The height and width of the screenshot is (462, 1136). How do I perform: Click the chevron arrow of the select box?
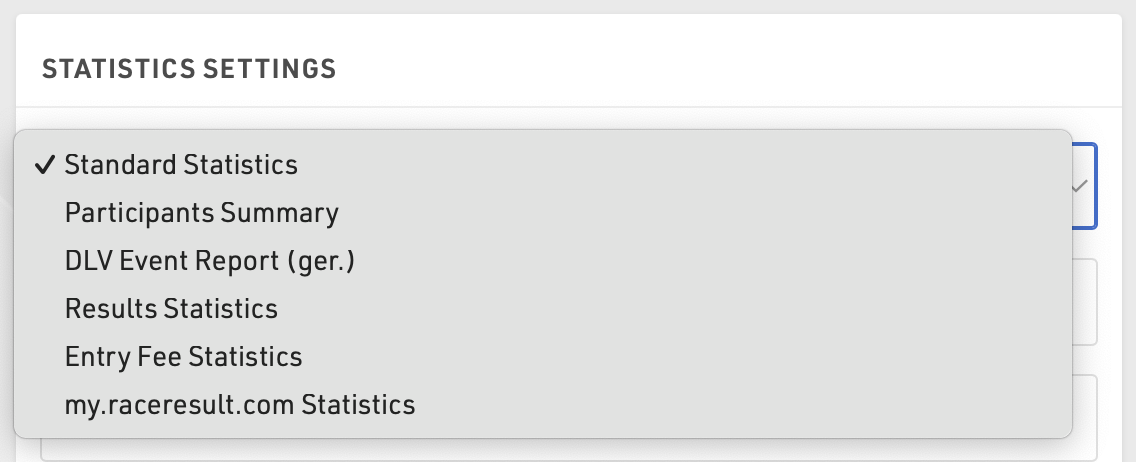tap(1079, 187)
